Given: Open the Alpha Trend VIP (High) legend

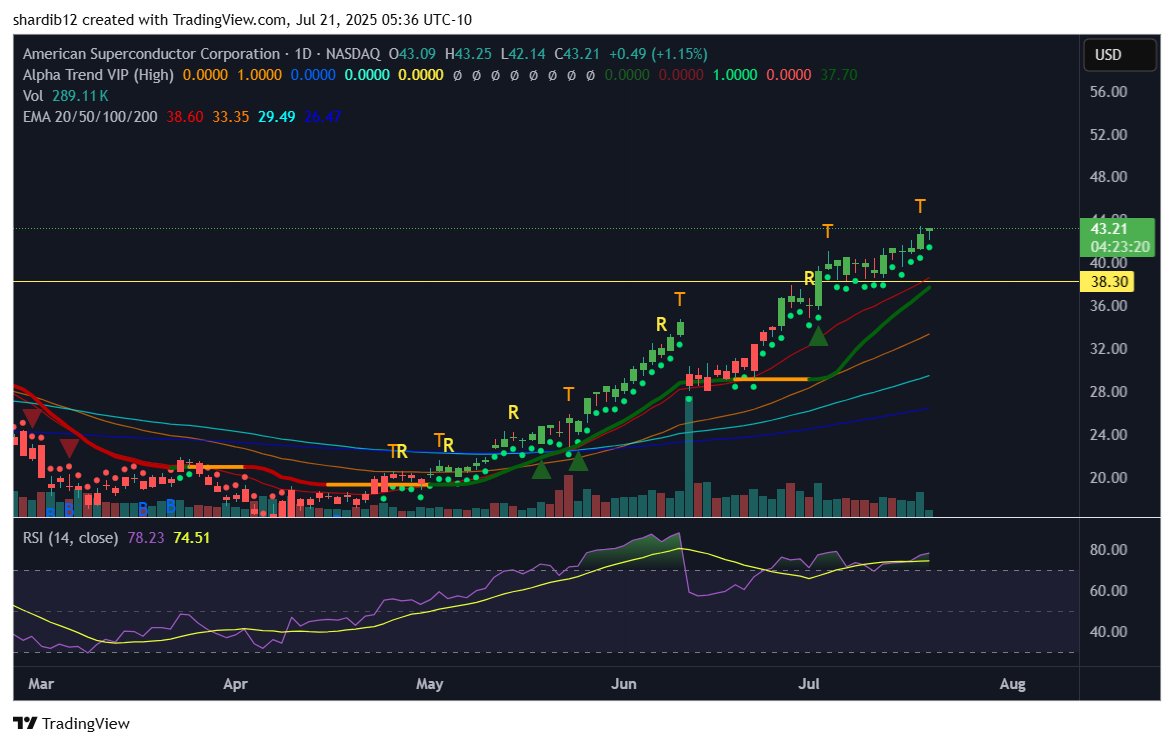Looking at the screenshot, I should coord(98,75).
